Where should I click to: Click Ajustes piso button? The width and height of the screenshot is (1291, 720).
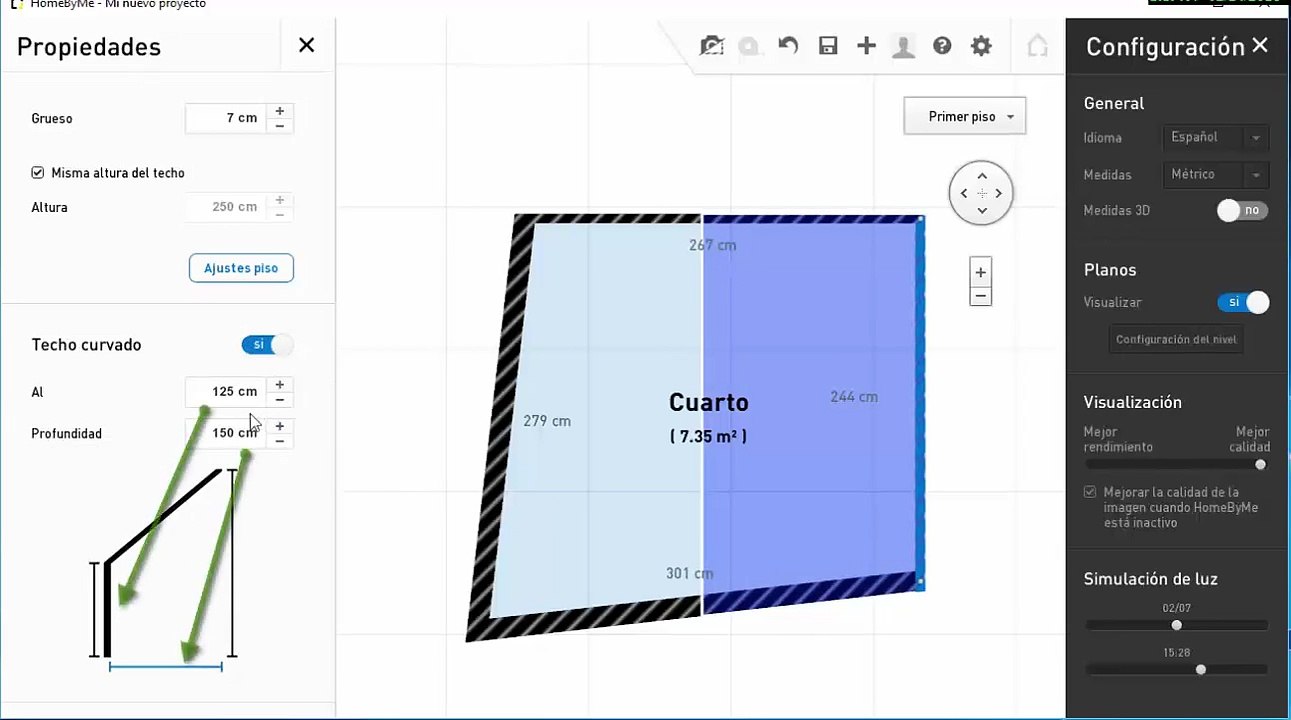(241, 268)
